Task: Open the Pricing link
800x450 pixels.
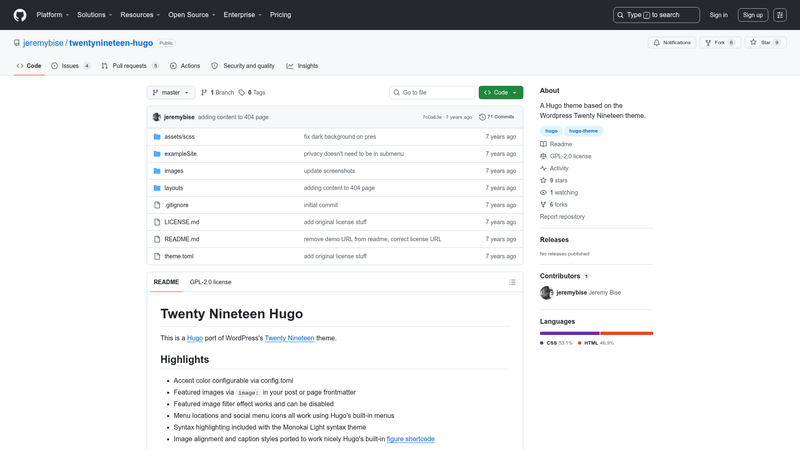Action: pyautogui.click(x=280, y=15)
